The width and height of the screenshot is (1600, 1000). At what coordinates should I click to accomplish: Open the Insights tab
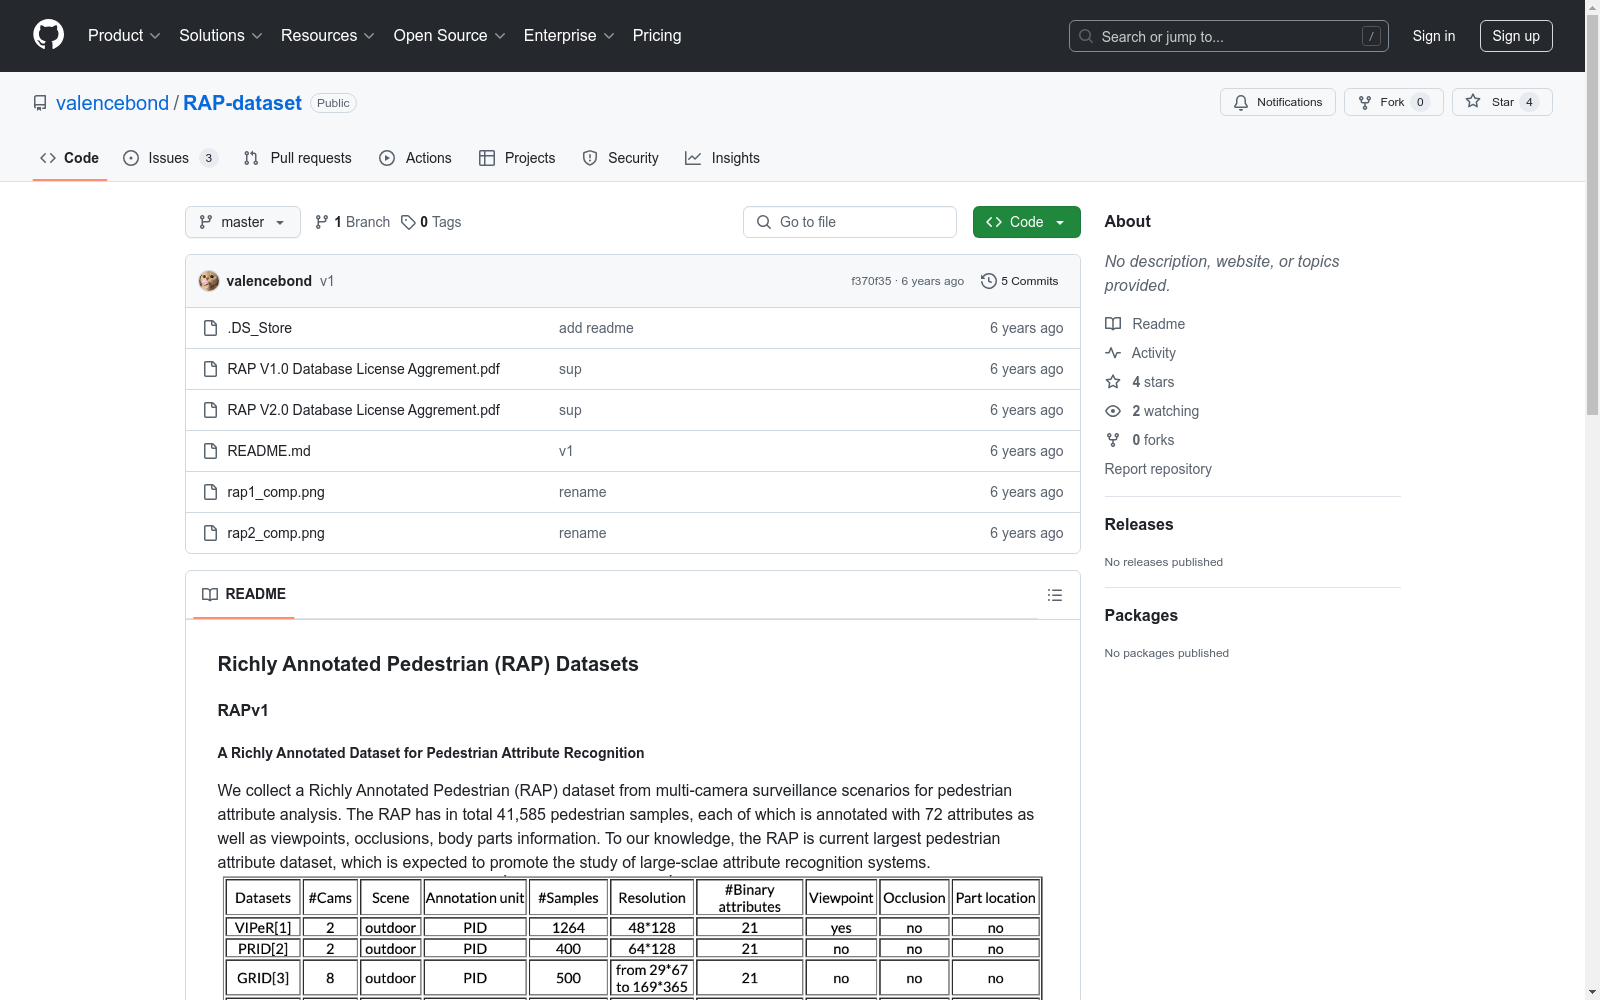coord(723,158)
